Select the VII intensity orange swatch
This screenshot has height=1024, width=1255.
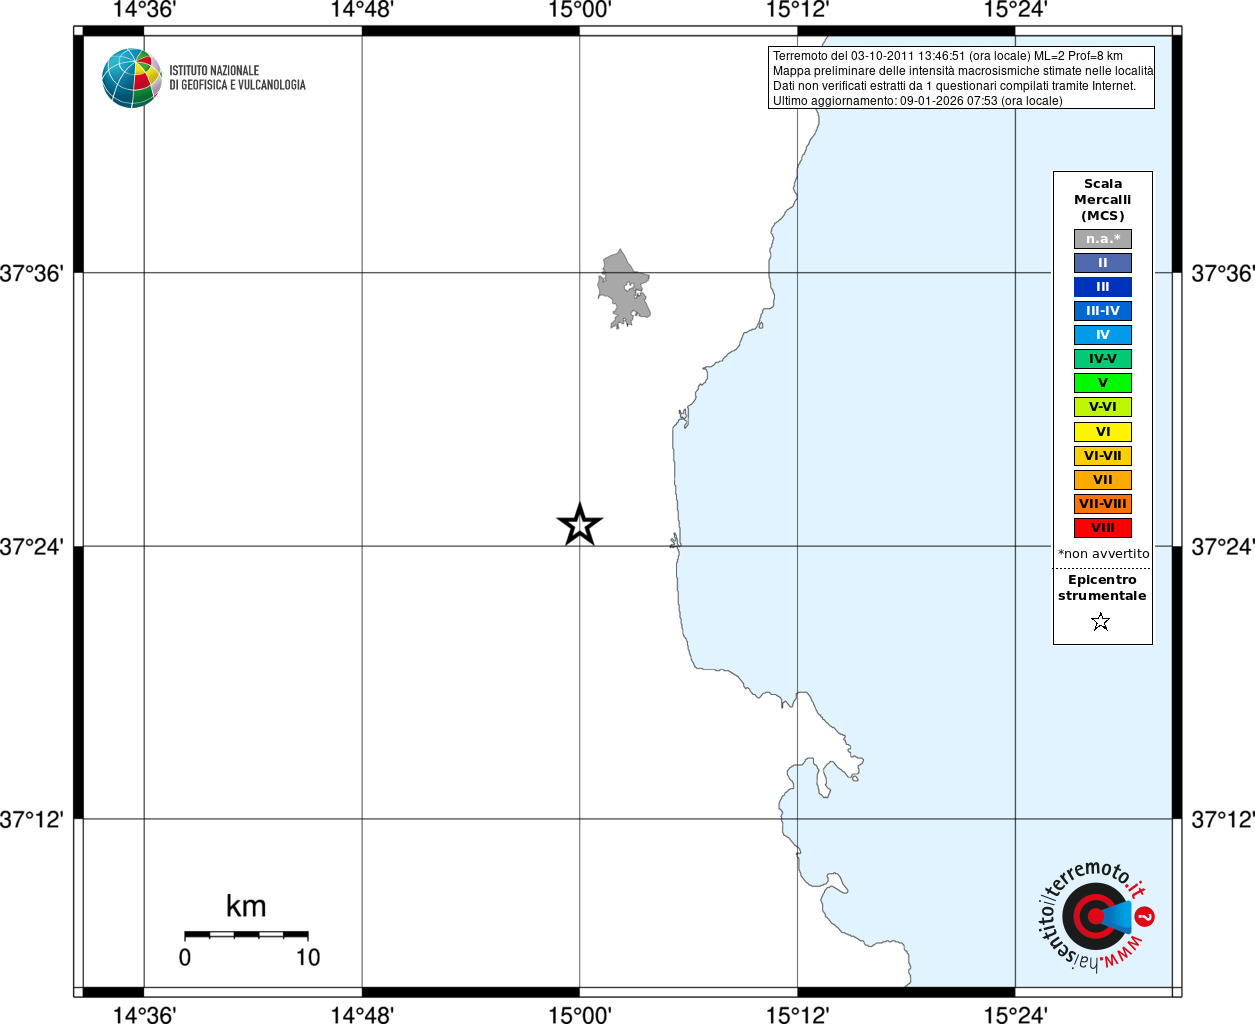click(x=1103, y=480)
